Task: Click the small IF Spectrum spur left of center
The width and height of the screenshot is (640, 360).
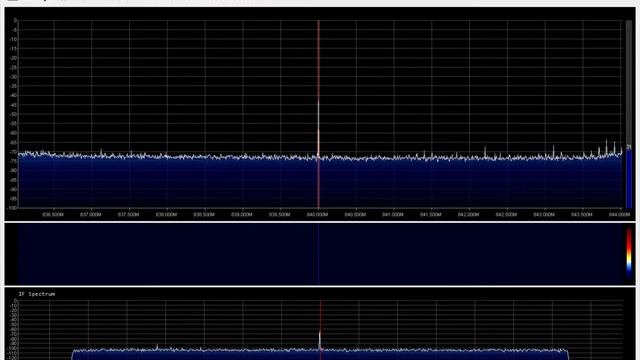Action: (157, 347)
